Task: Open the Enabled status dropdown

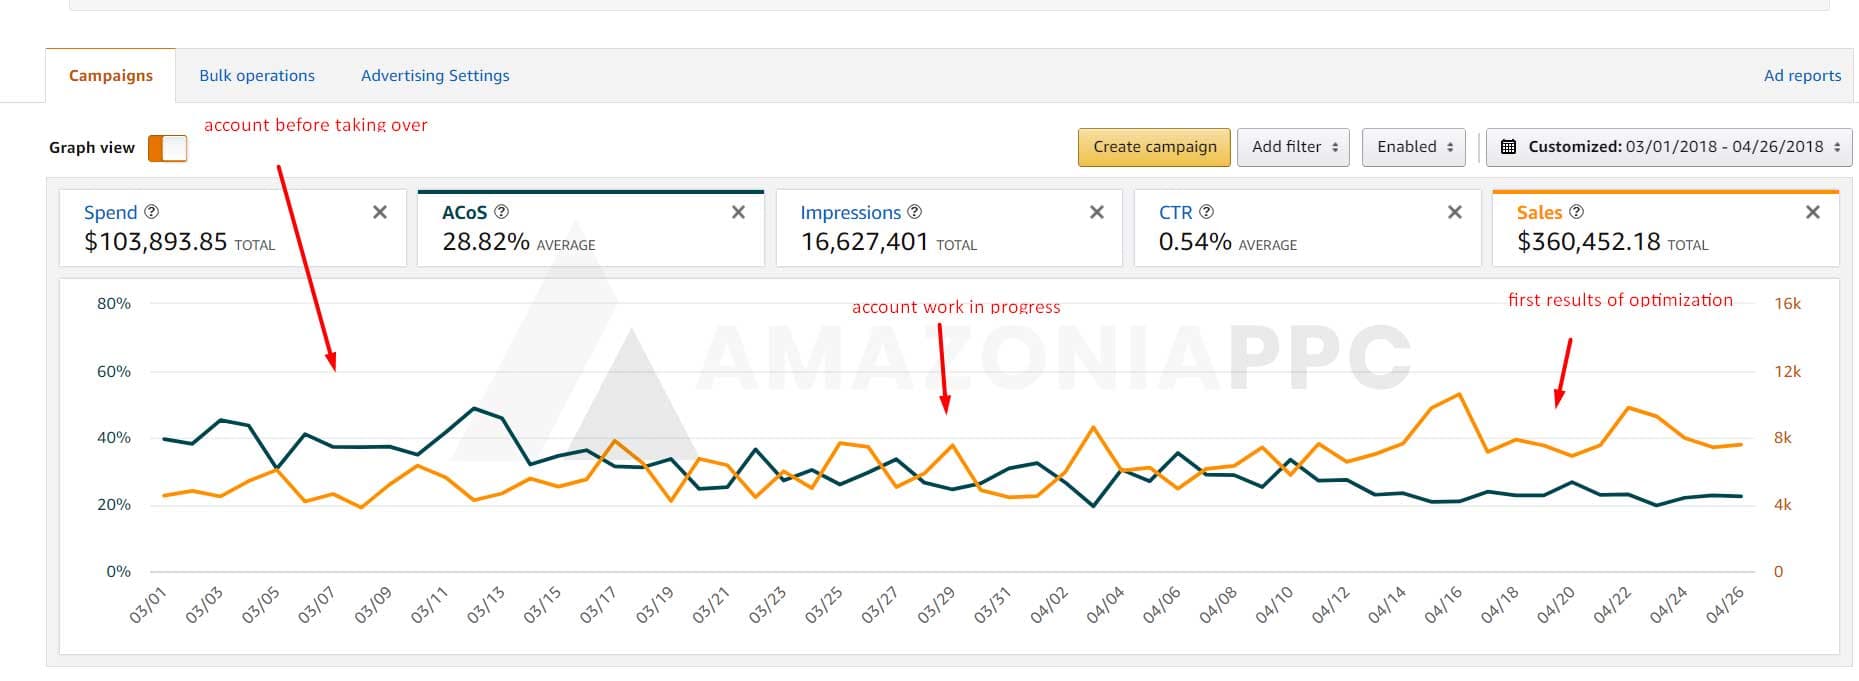Action: (1414, 147)
